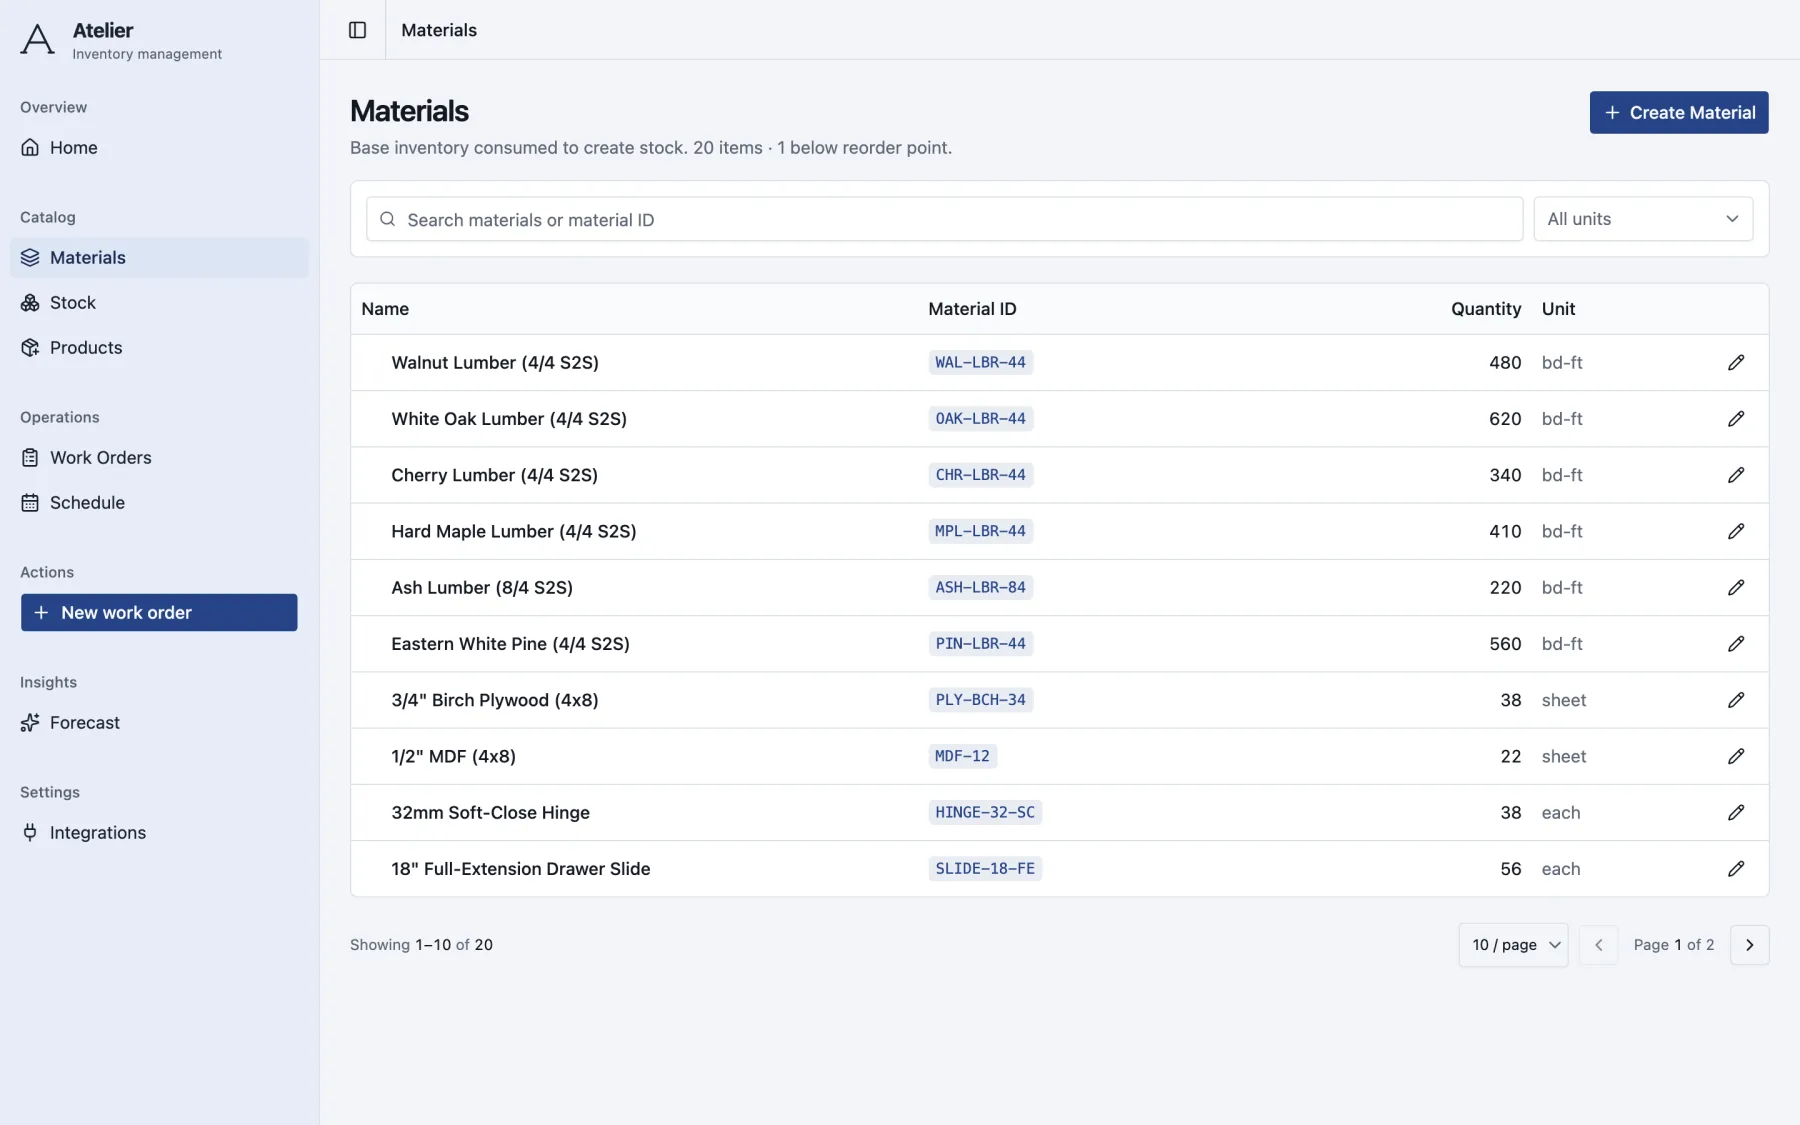
Task: Click quantity 480 for Walnut Lumber
Action: click(x=1505, y=363)
